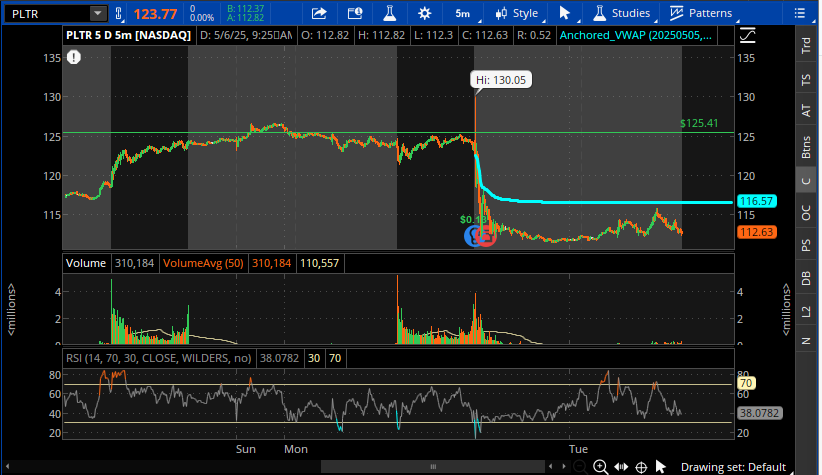The height and width of the screenshot is (475, 822).
Task: Click the Anchored_VWAP study label
Action: point(636,35)
